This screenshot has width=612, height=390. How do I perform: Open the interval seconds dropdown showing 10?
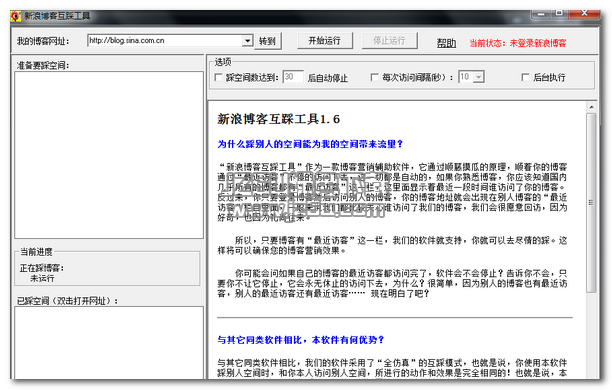click(479, 77)
